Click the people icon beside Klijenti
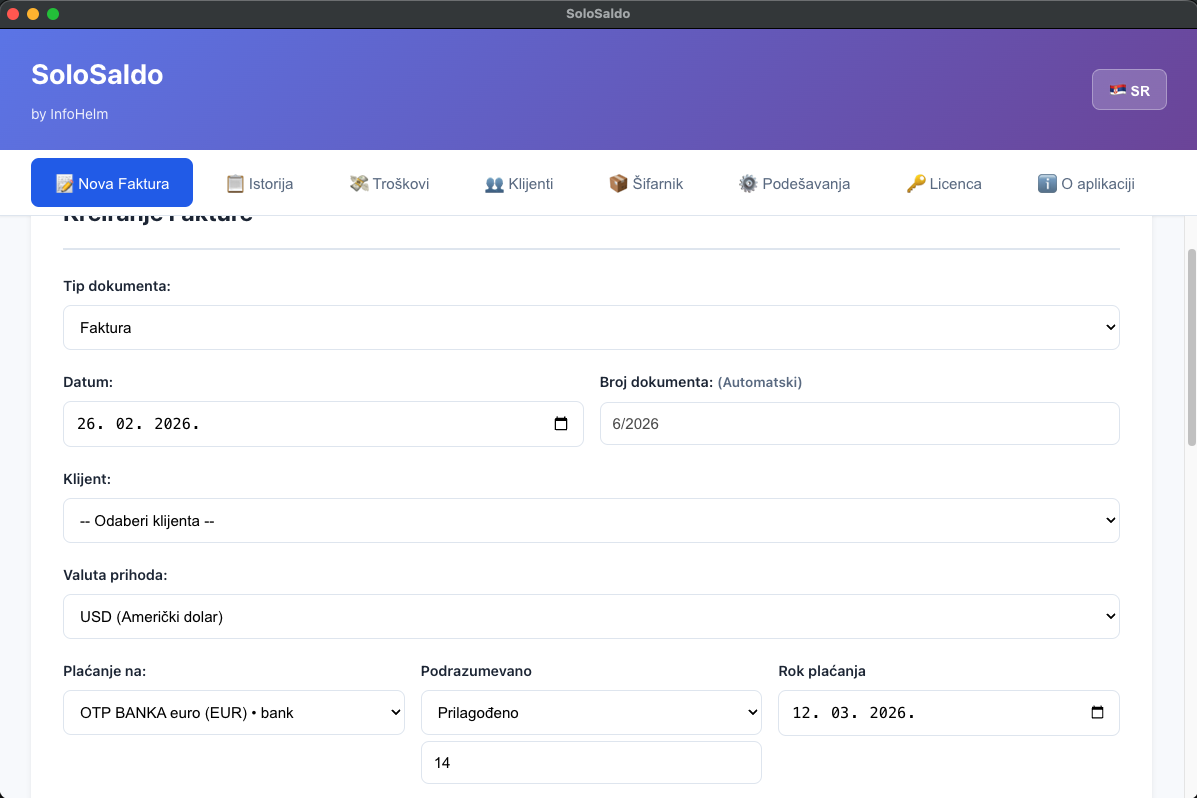The width and height of the screenshot is (1197, 798). coord(494,184)
